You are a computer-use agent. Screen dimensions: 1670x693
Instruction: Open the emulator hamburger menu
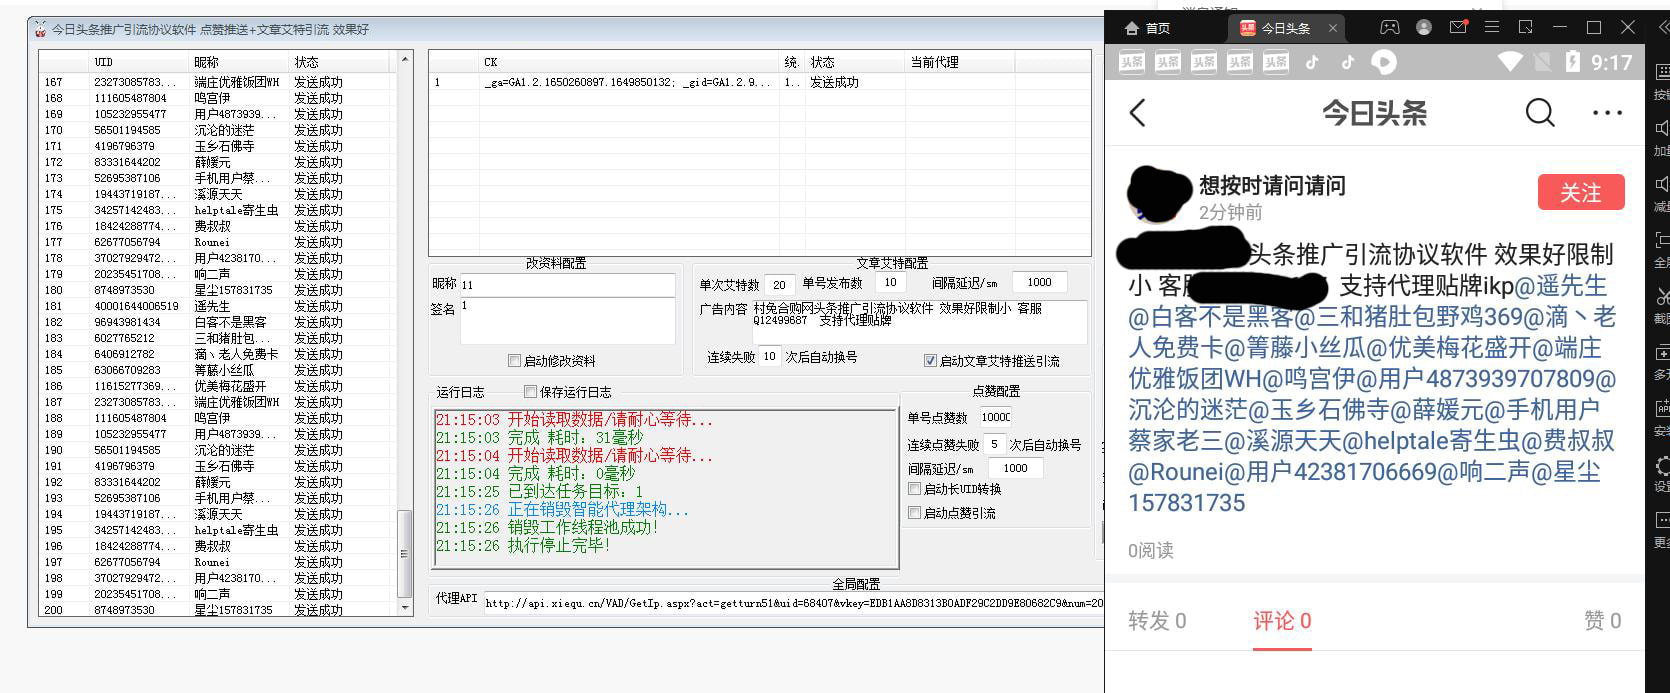coord(1492,27)
